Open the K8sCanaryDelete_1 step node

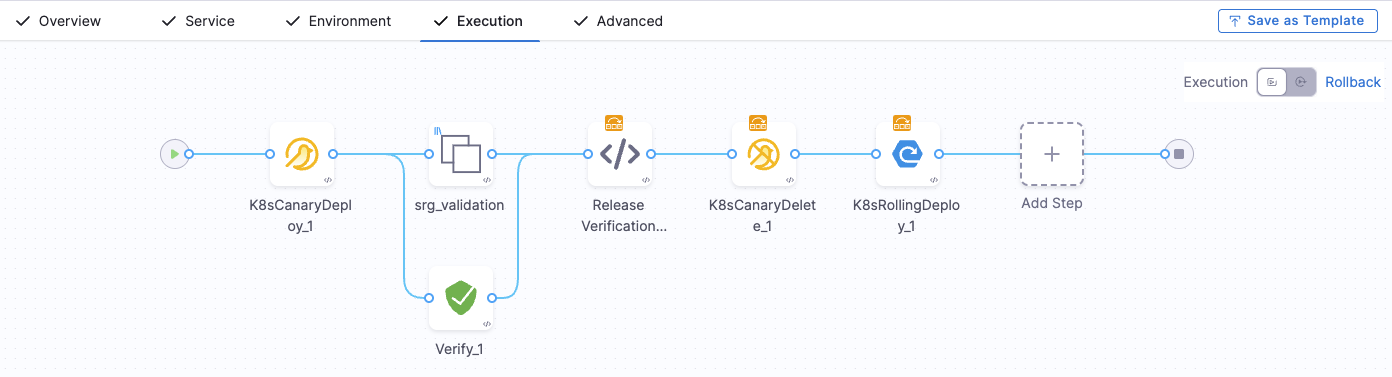[x=763, y=154]
